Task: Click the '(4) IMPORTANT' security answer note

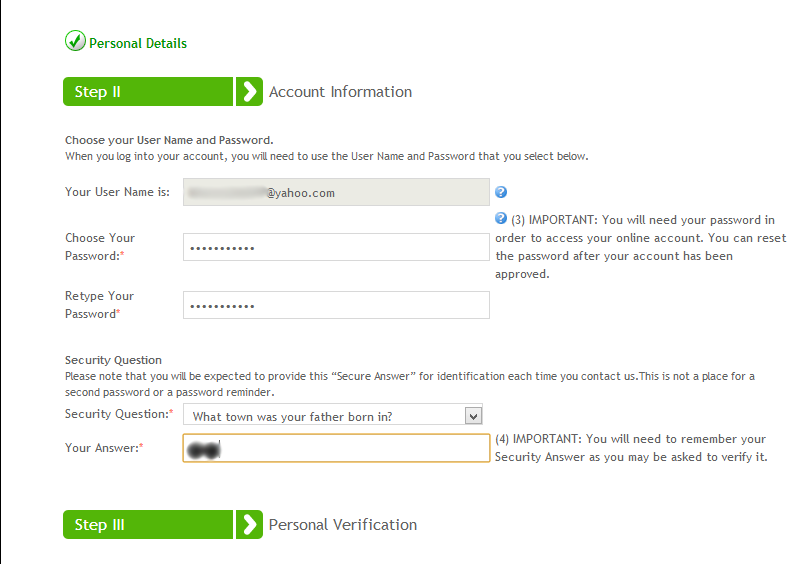Action: point(631,448)
